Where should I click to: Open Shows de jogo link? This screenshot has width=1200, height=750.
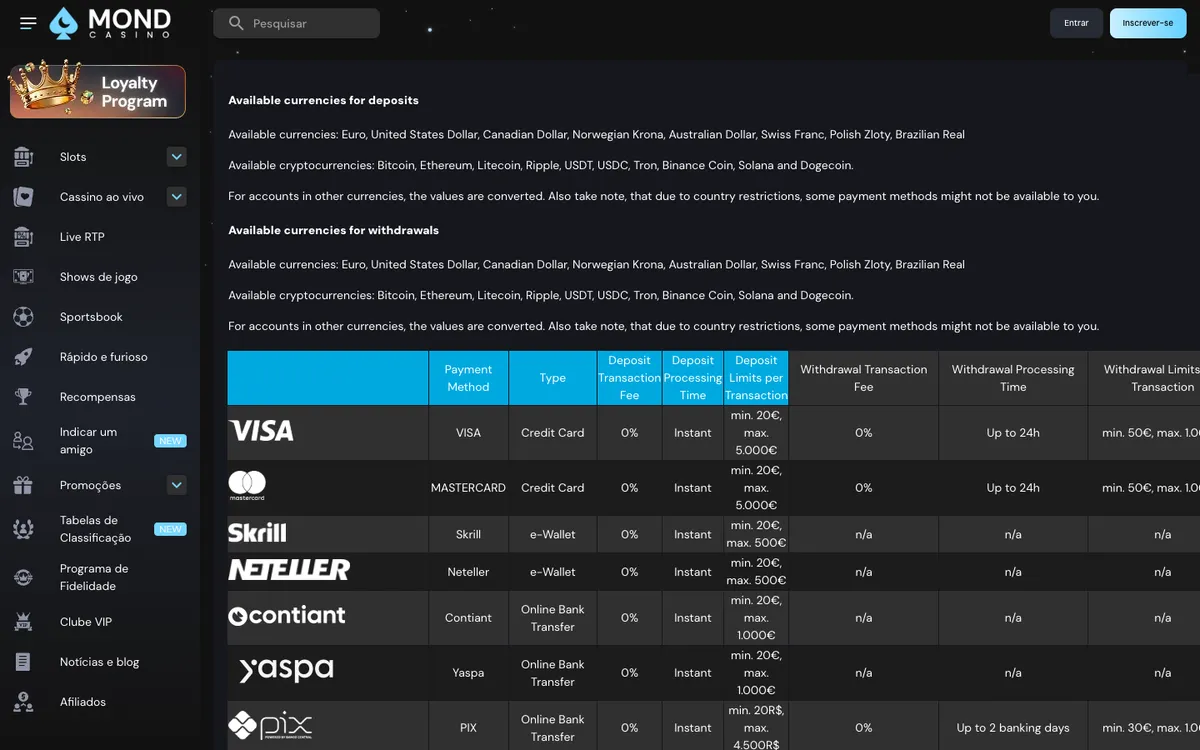[x=98, y=277]
